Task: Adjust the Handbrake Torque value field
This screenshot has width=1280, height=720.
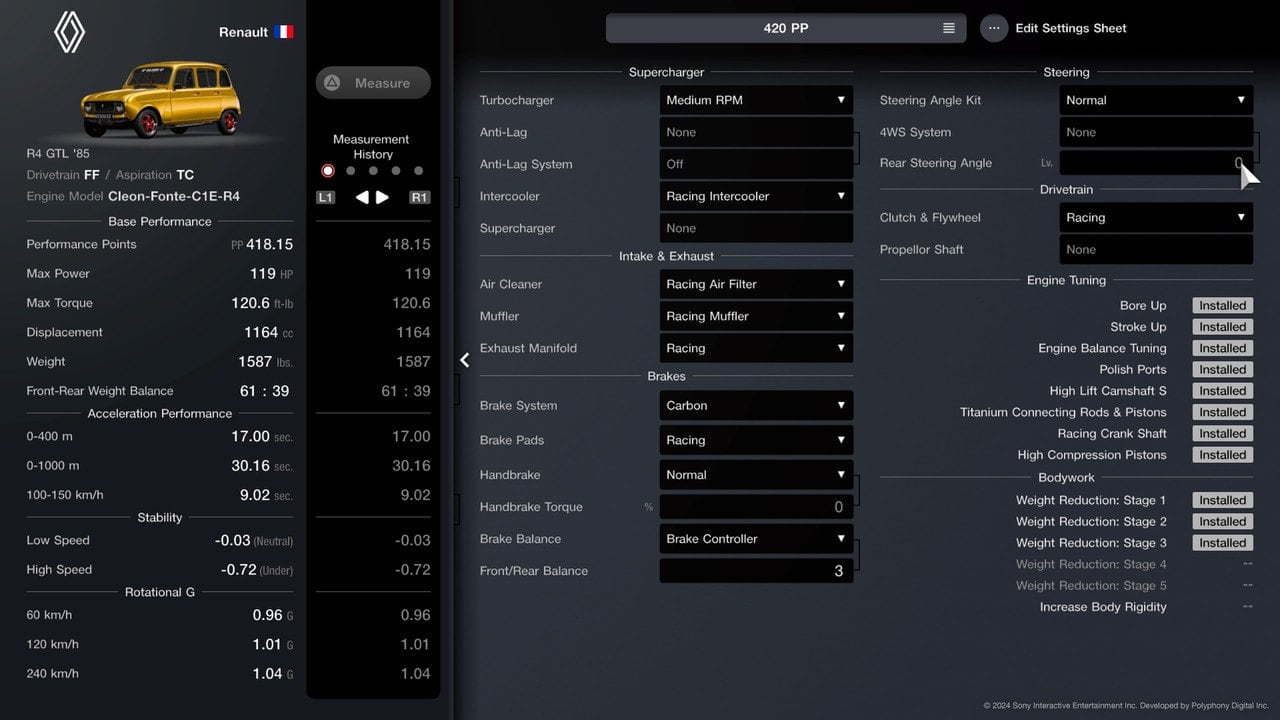Action: click(756, 507)
